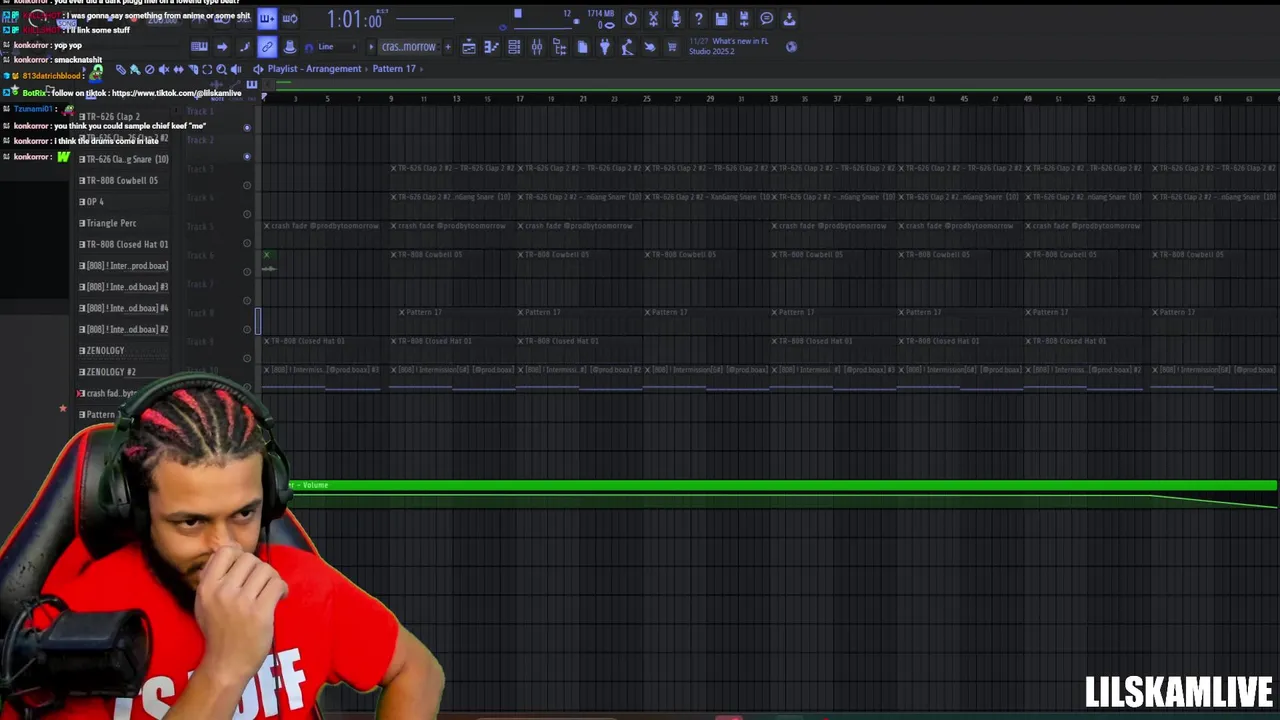Toggle typing keyboard to piano icon
The image size is (1280, 720).
[199, 47]
